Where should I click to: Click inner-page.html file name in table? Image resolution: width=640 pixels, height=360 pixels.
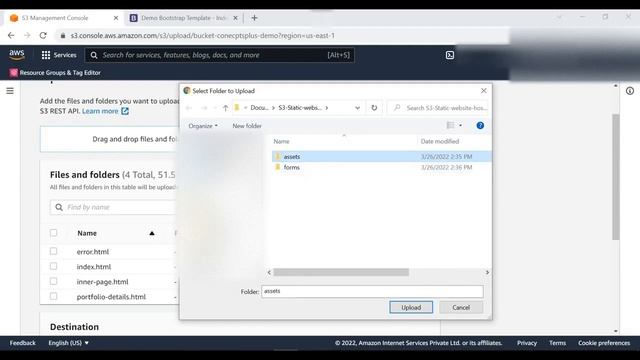[x=102, y=282]
